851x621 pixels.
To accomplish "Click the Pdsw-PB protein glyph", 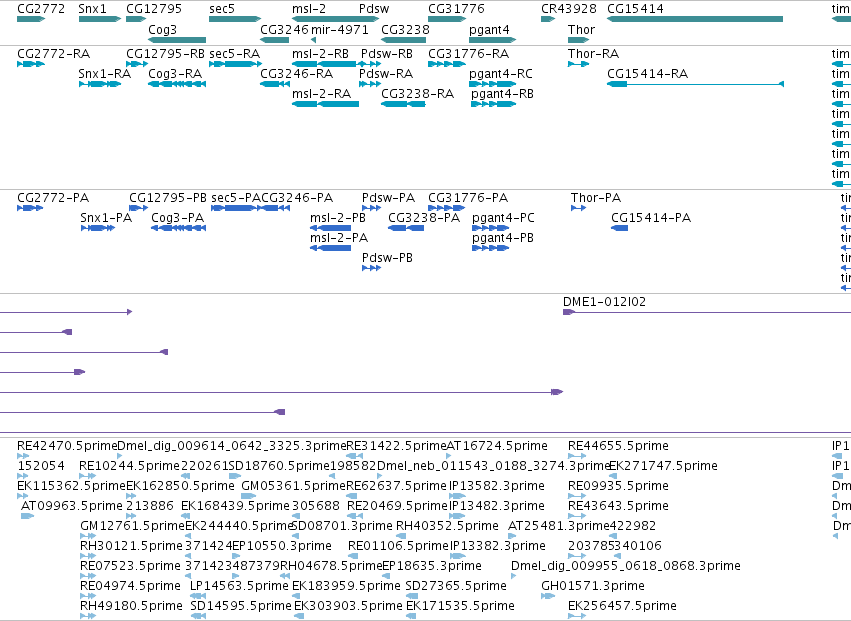I will pos(372,268).
